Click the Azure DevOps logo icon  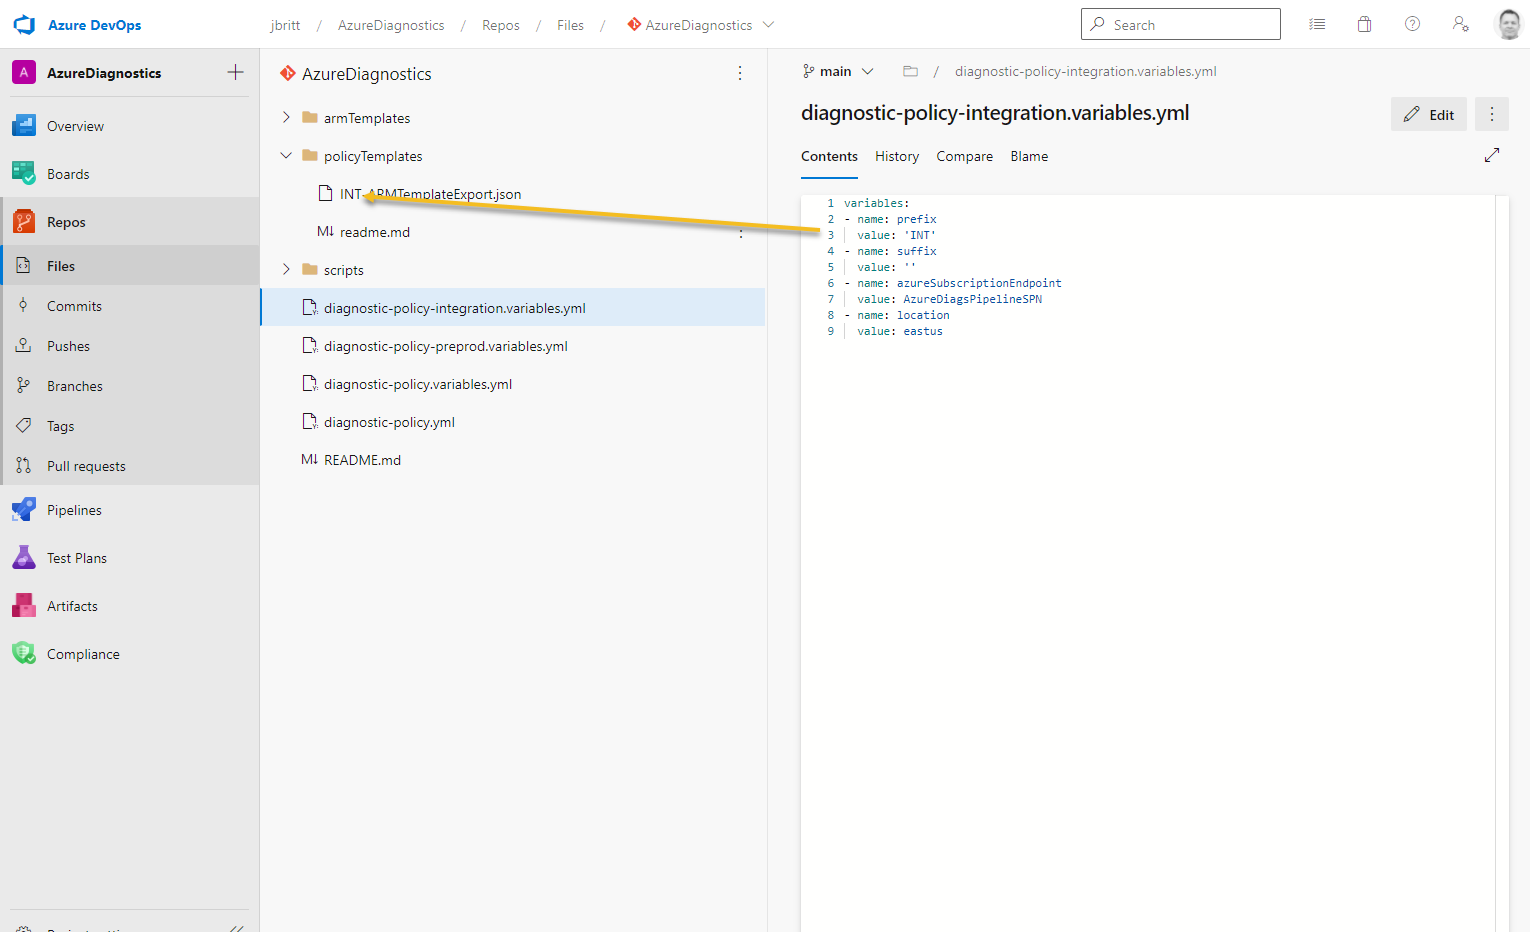click(x=25, y=25)
